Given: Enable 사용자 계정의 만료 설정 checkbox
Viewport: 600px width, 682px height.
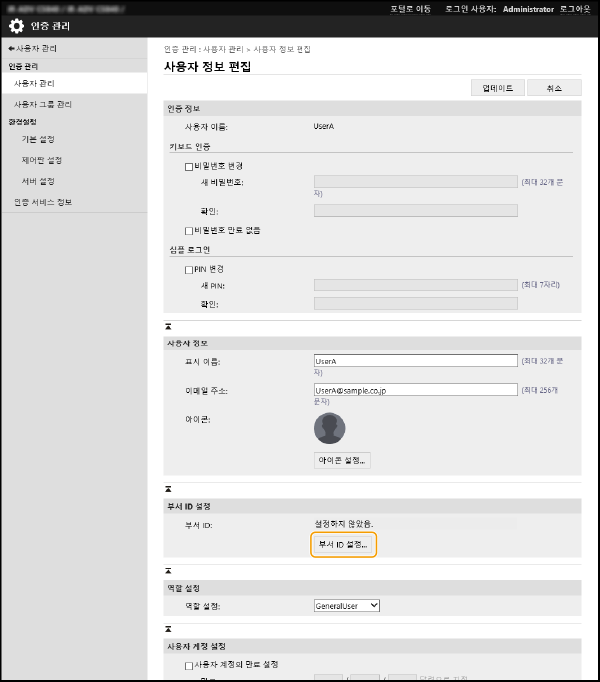Looking at the screenshot, I should 188,664.
